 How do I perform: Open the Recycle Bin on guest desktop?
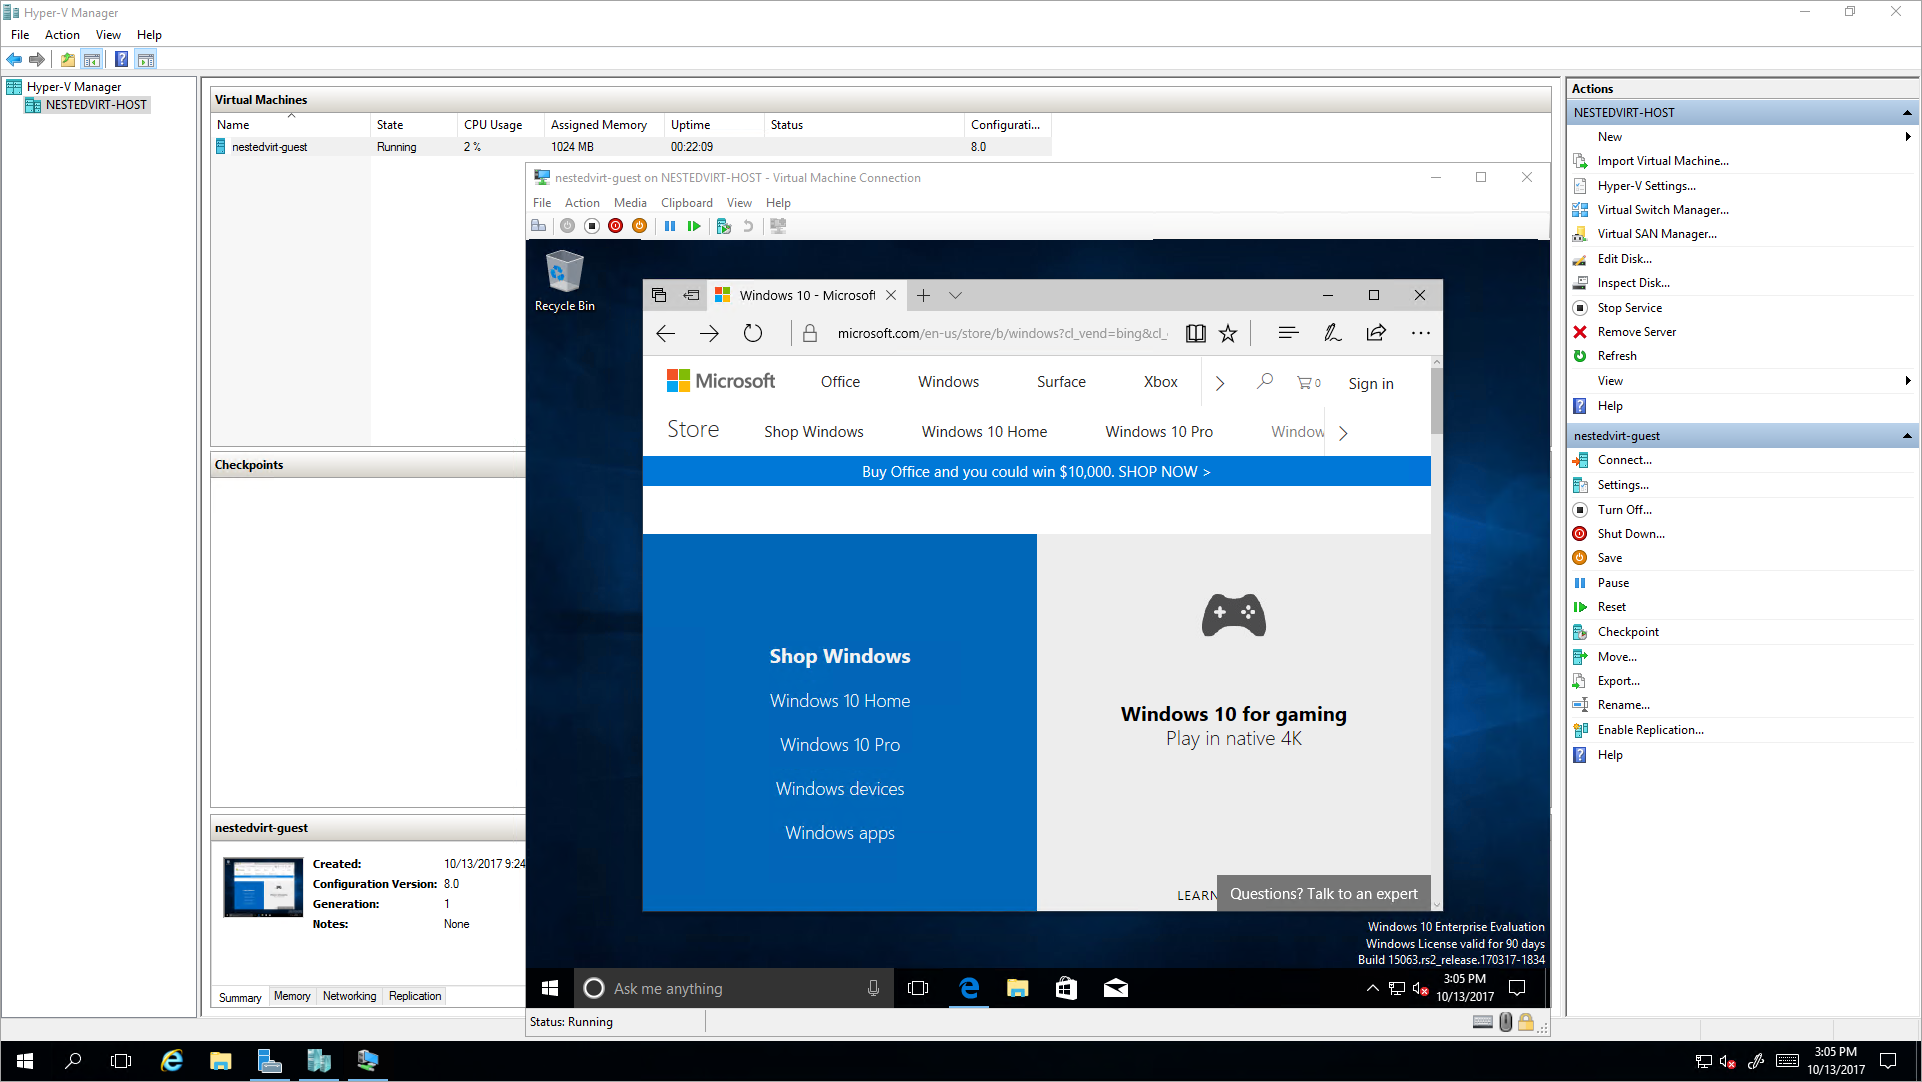coord(565,281)
